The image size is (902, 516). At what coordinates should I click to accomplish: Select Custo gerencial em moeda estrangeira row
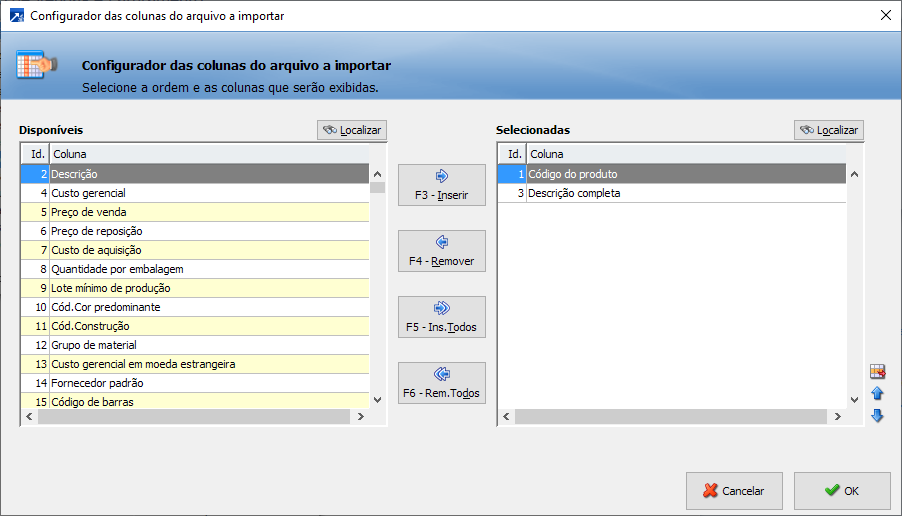pyautogui.click(x=195, y=364)
